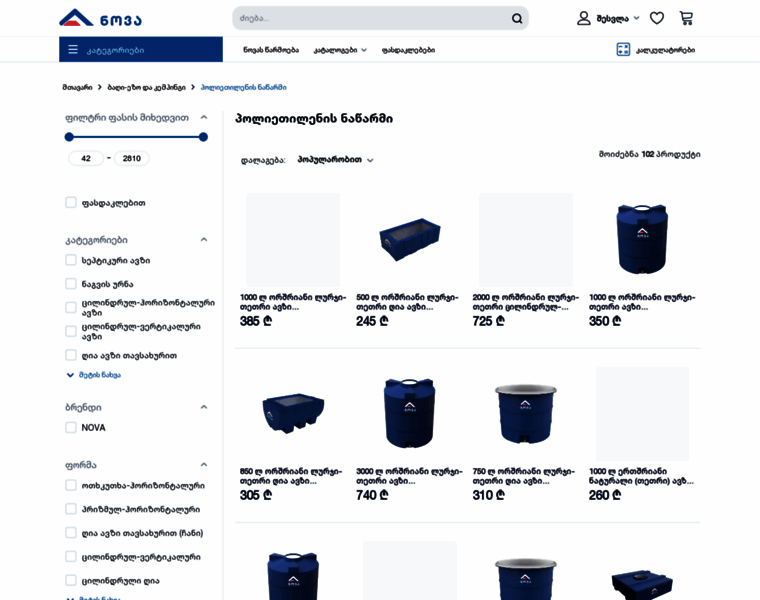
Task: Click the მთავარი breadcrumb link
Action: 77,88
